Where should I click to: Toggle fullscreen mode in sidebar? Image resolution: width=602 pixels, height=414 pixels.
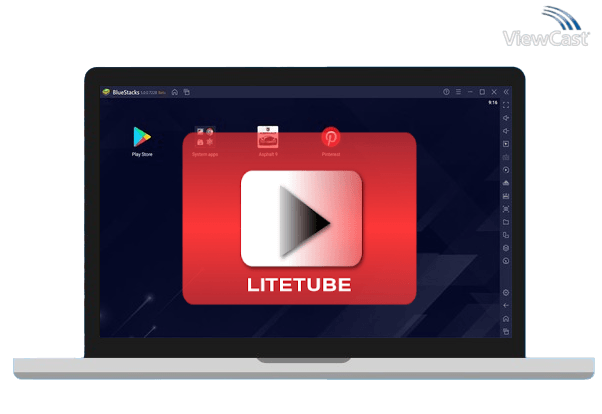(x=506, y=105)
